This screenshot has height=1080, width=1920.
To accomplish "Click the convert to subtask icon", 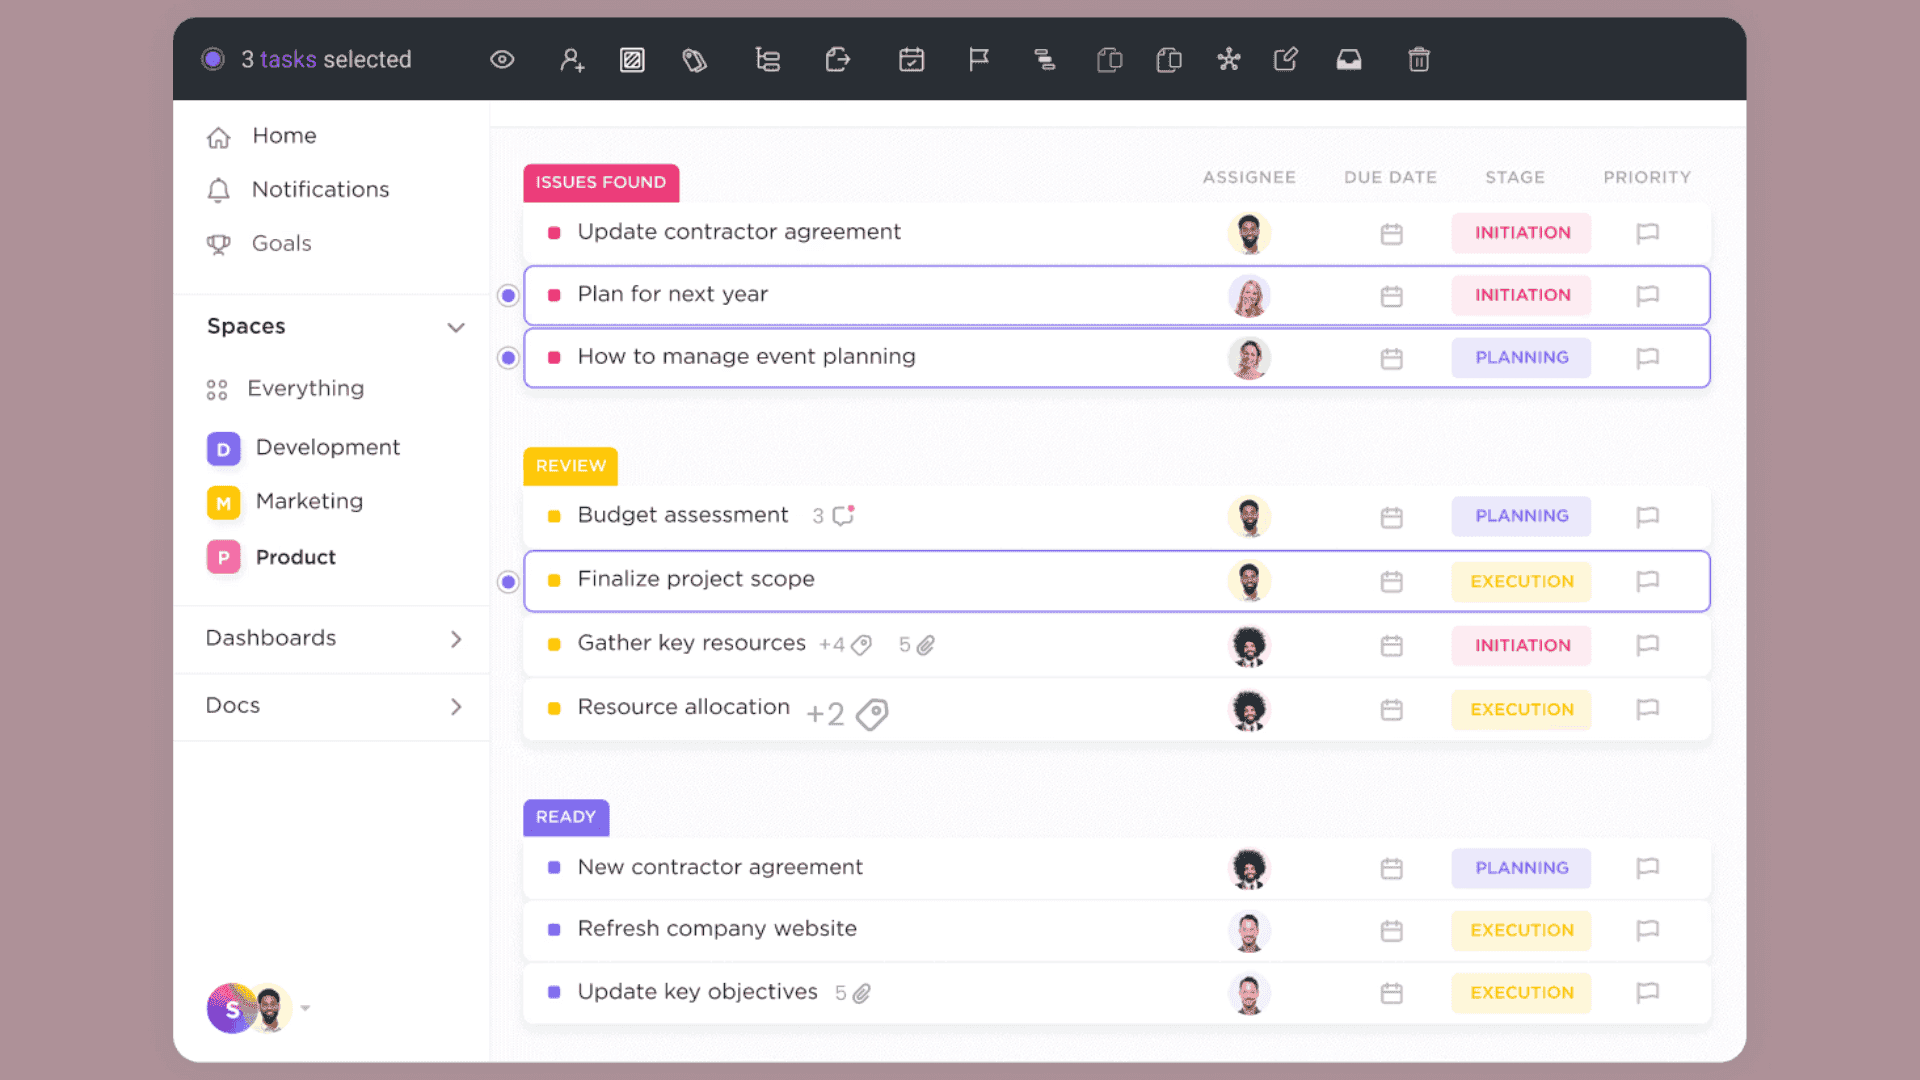I will 767,60.
